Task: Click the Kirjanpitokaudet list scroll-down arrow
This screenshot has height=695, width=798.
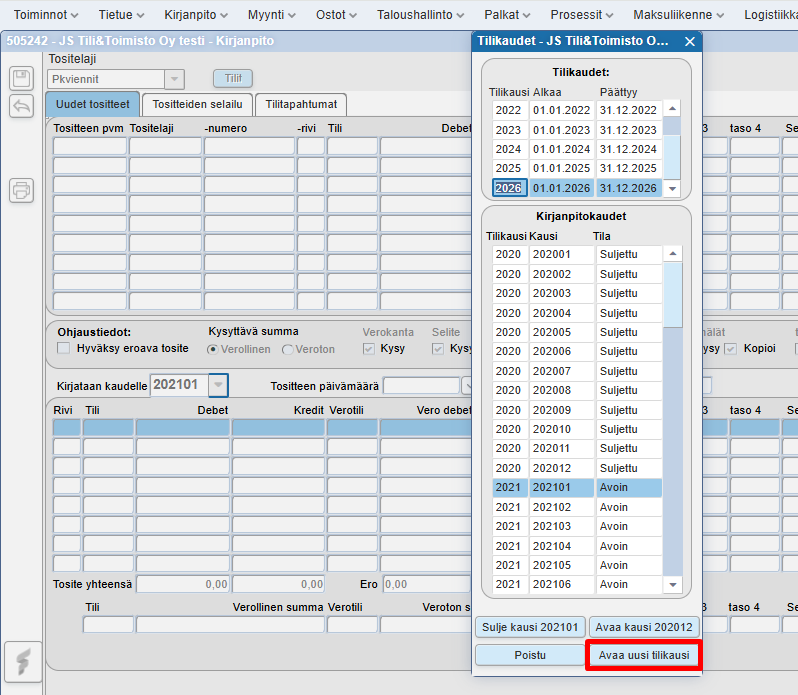Action: 673,585
